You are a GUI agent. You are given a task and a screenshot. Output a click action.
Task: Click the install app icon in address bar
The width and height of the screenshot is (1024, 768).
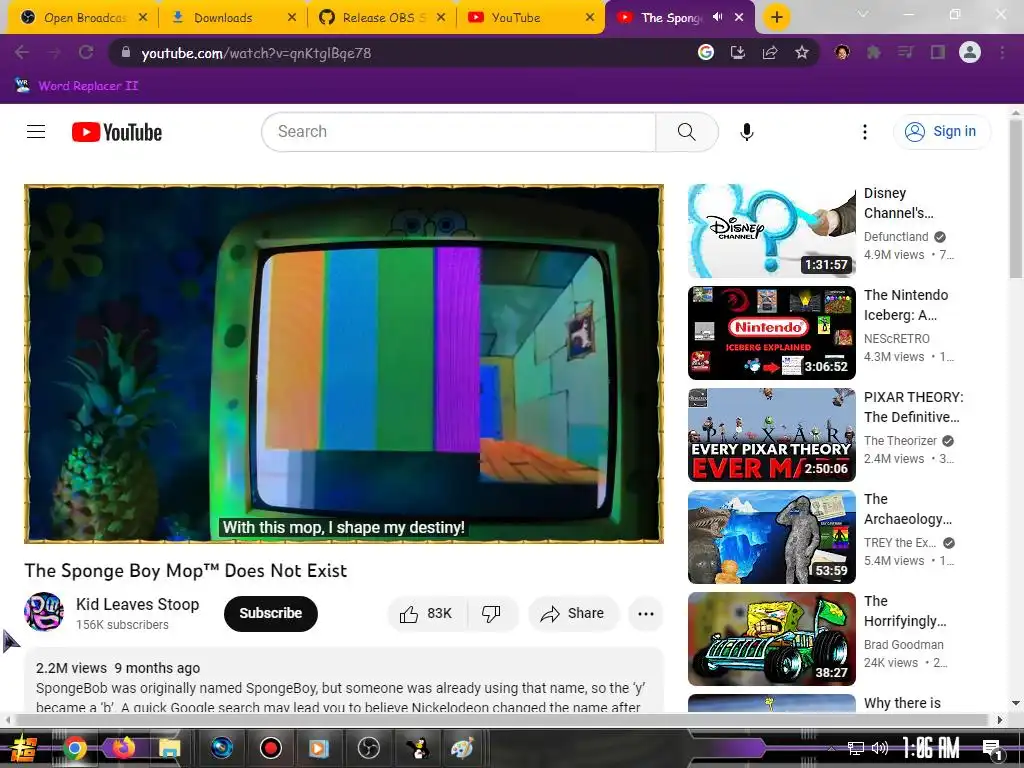[738, 53]
